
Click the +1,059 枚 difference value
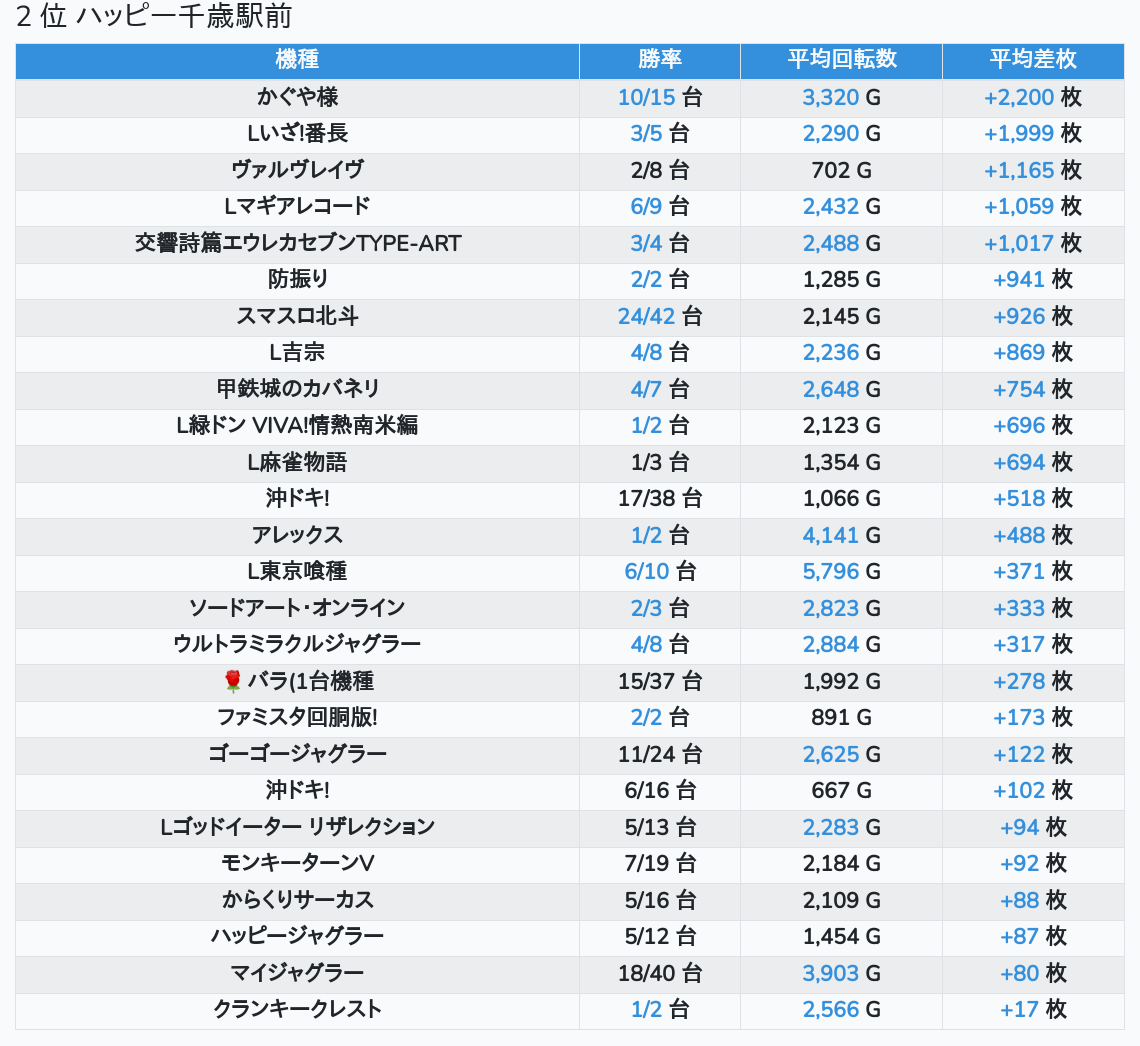tap(1032, 206)
